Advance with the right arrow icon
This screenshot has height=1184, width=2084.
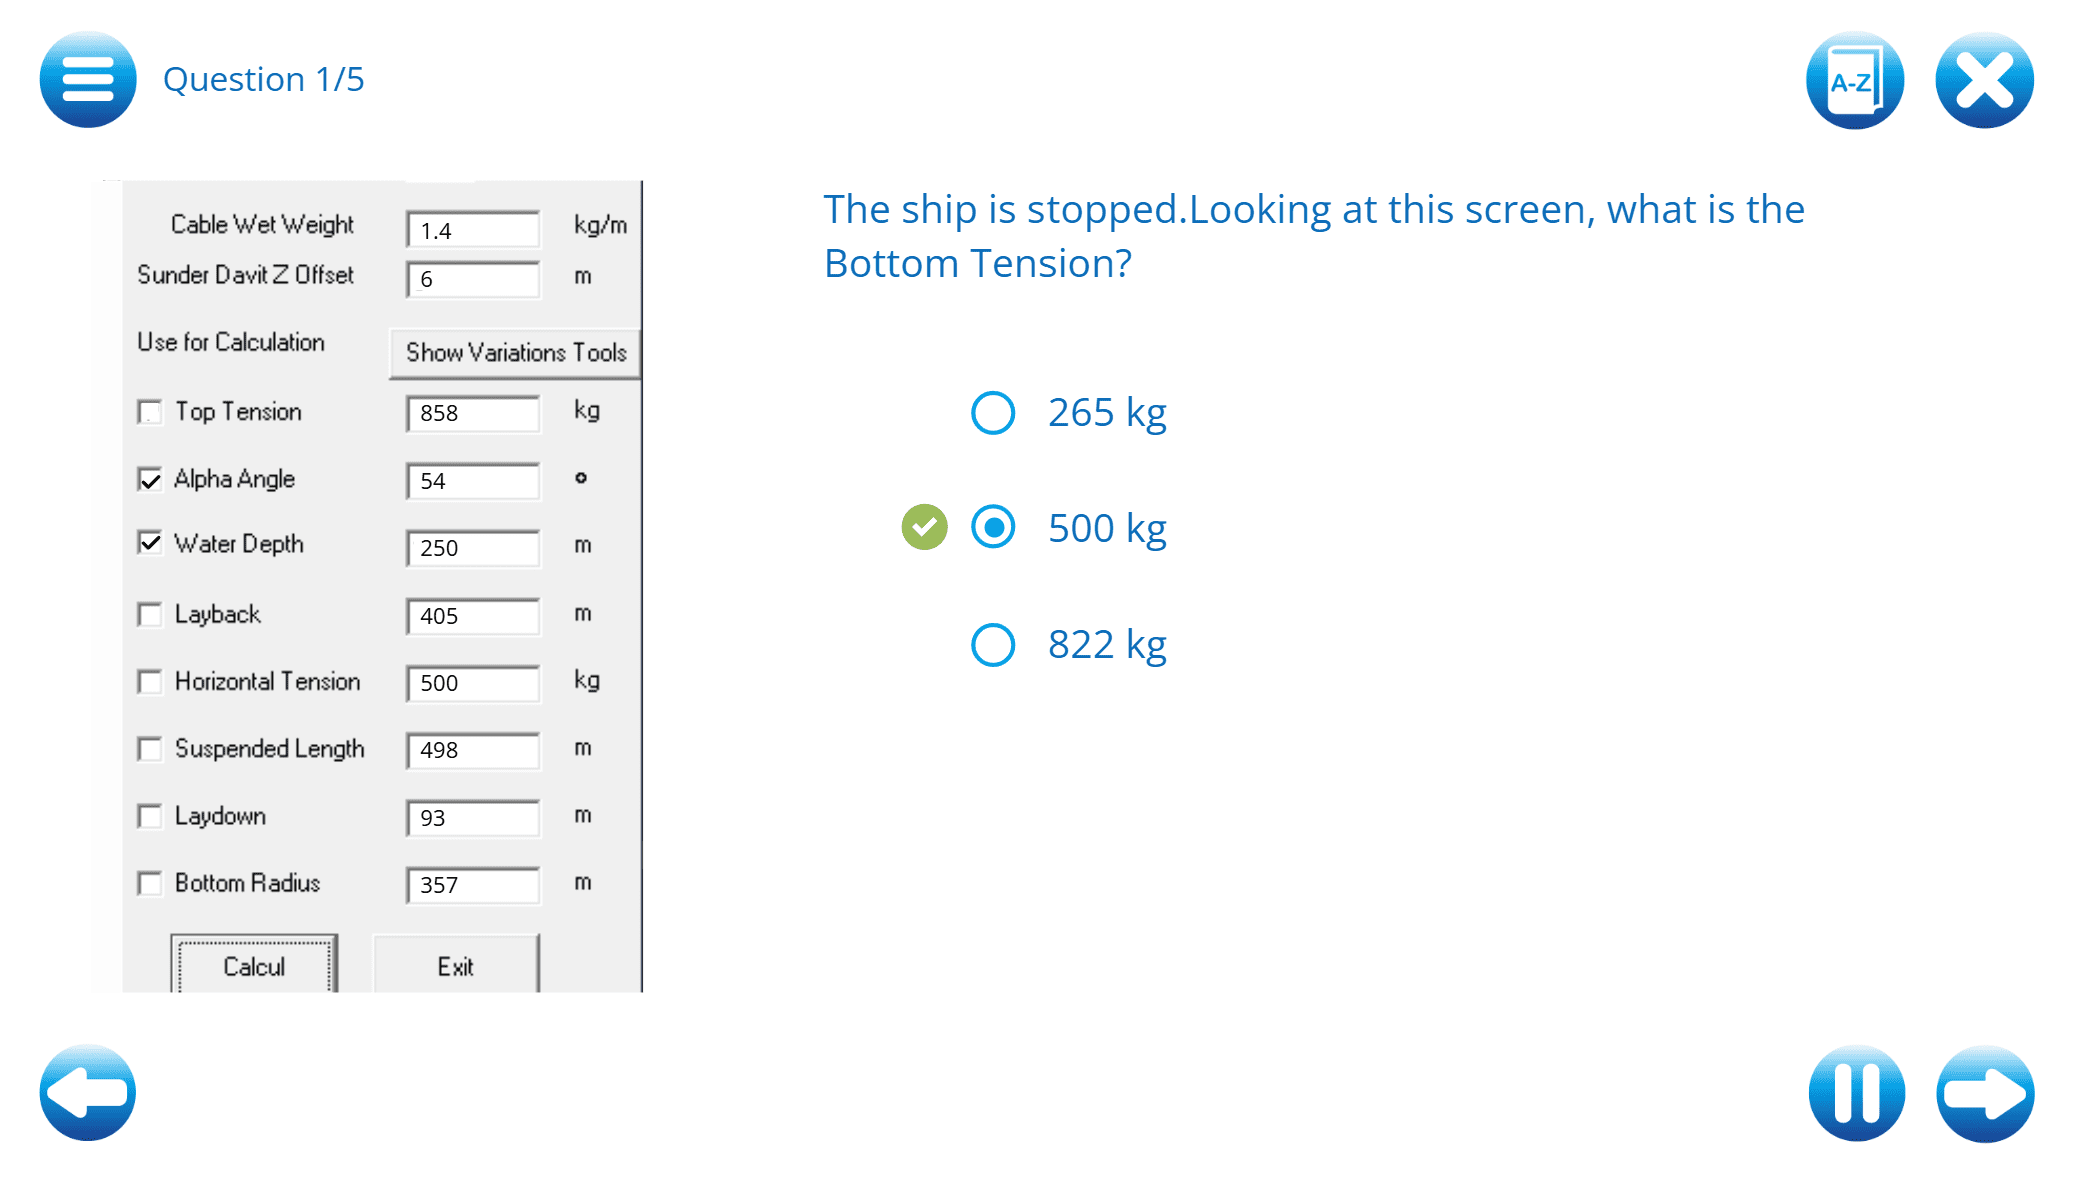click(1984, 1093)
